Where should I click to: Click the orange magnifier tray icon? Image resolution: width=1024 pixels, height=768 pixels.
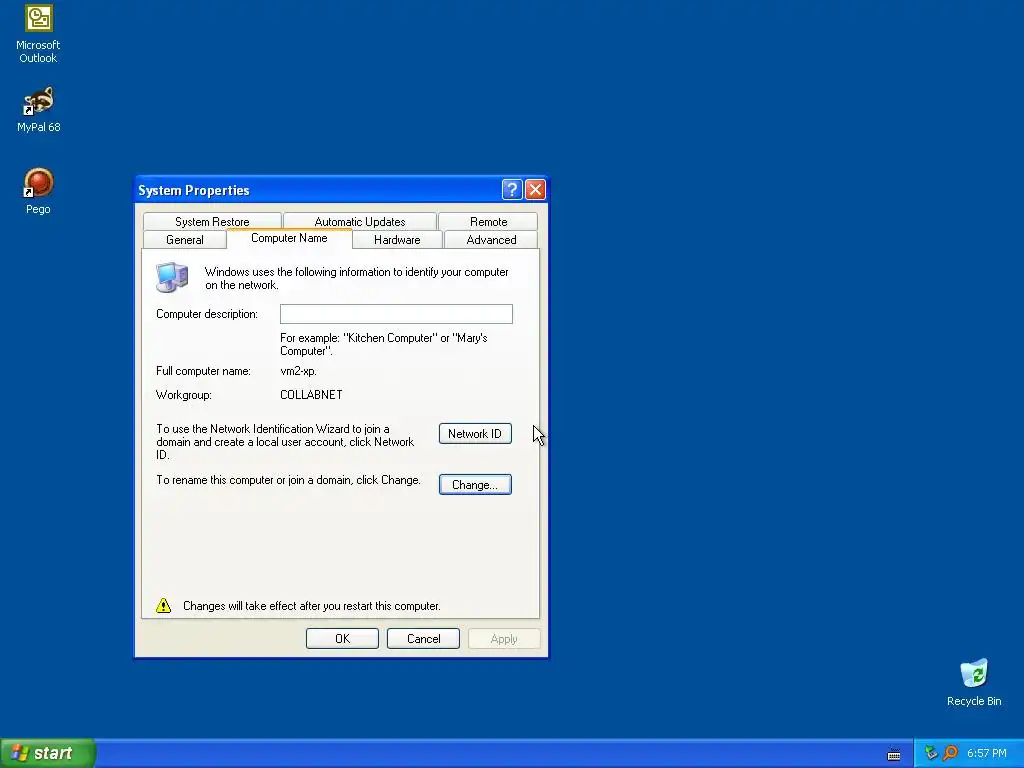[x=950, y=753]
